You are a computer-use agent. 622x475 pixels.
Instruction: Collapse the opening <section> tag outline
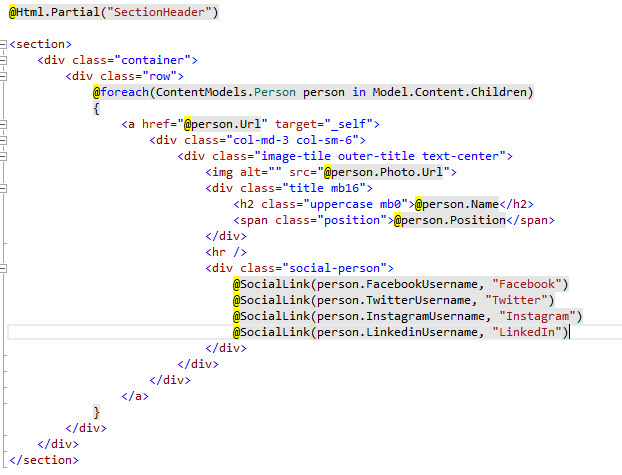coord(3,44)
